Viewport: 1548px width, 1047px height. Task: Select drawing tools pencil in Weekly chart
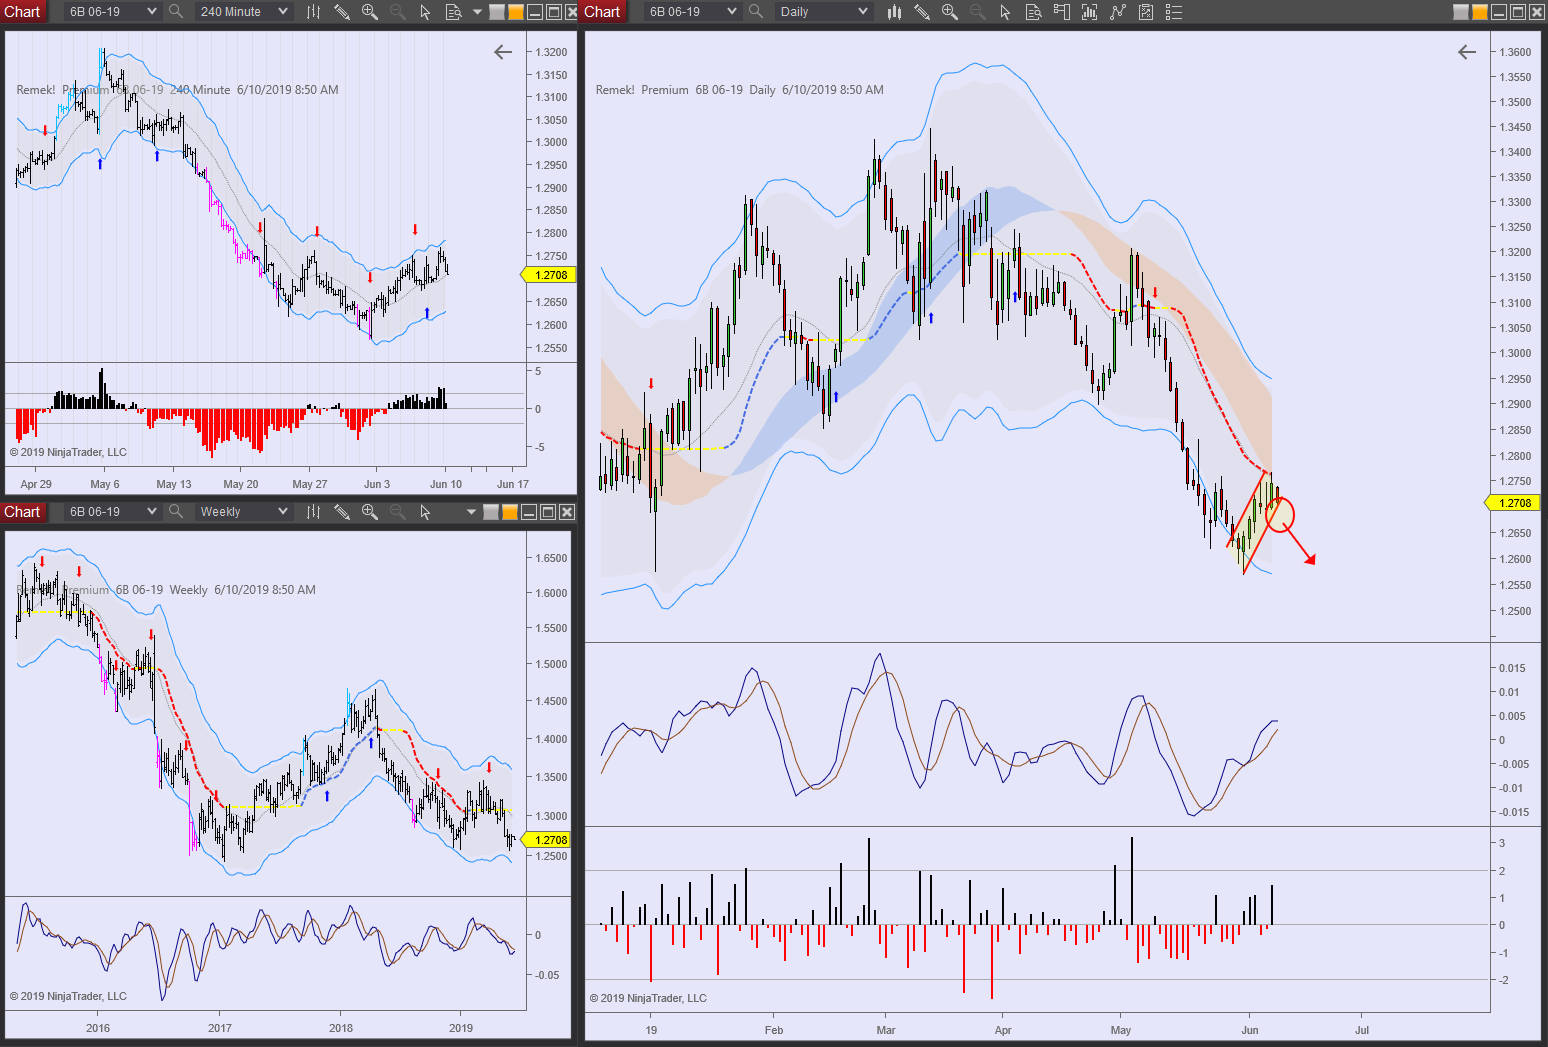[342, 511]
